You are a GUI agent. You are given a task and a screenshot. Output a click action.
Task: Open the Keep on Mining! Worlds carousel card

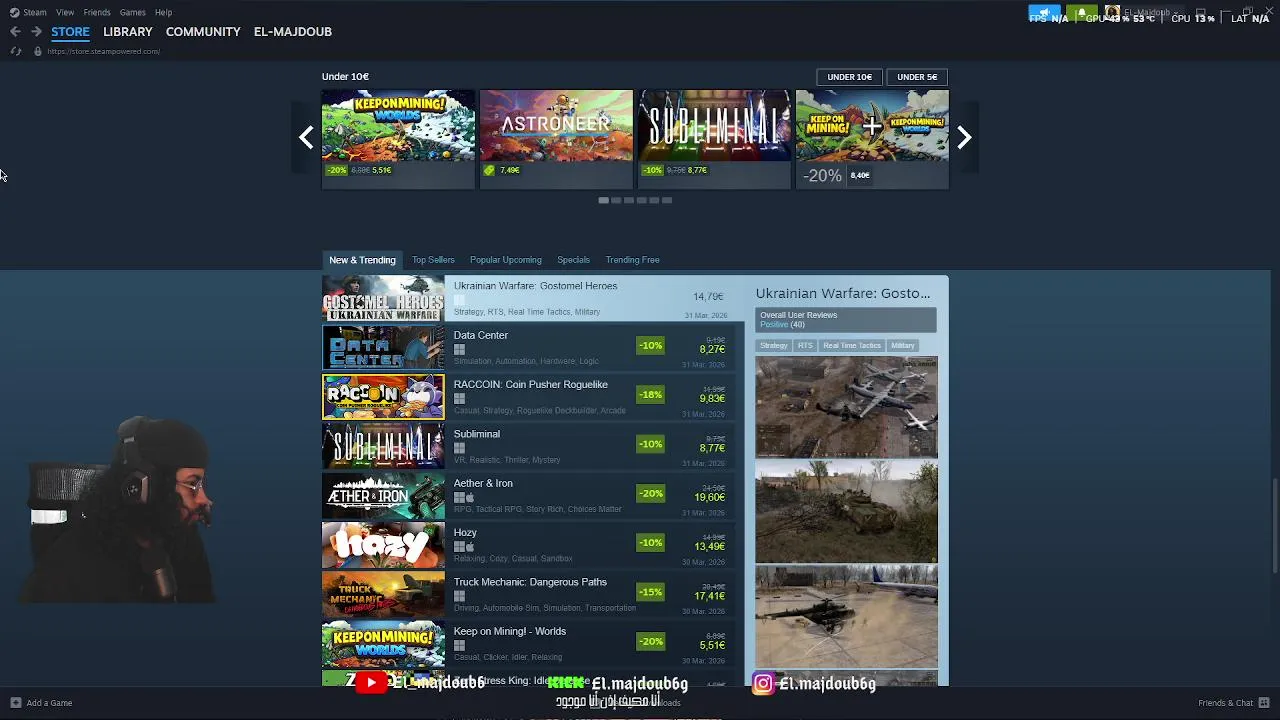pyautogui.click(x=398, y=138)
